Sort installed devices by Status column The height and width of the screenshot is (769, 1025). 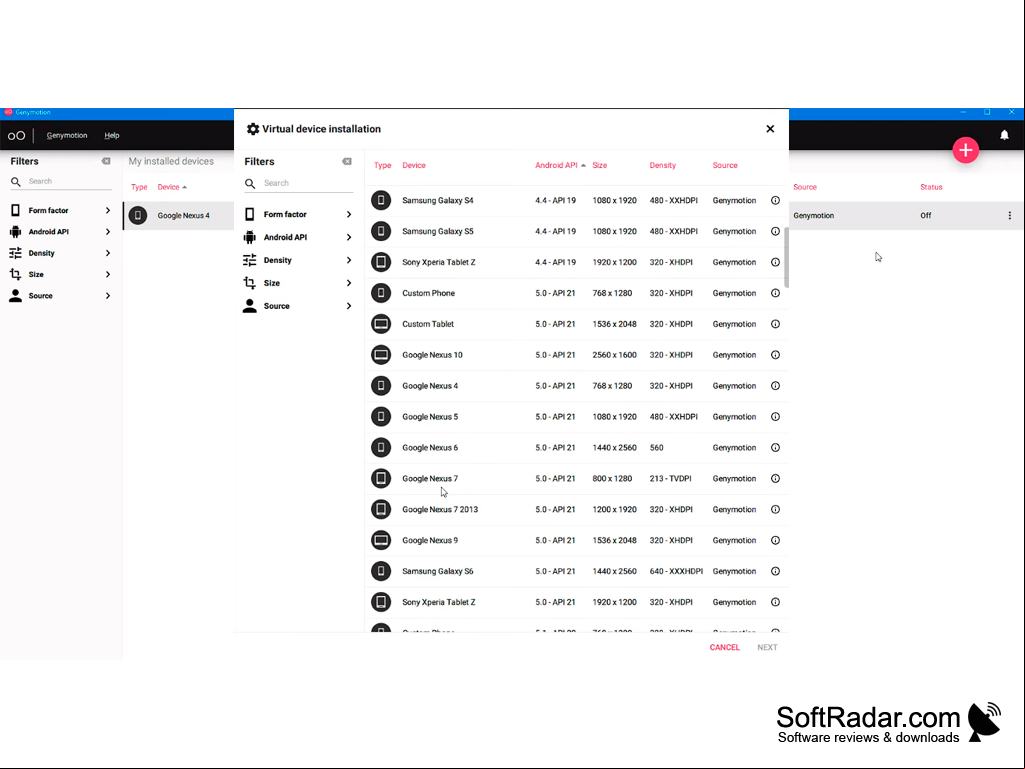coord(931,187)
